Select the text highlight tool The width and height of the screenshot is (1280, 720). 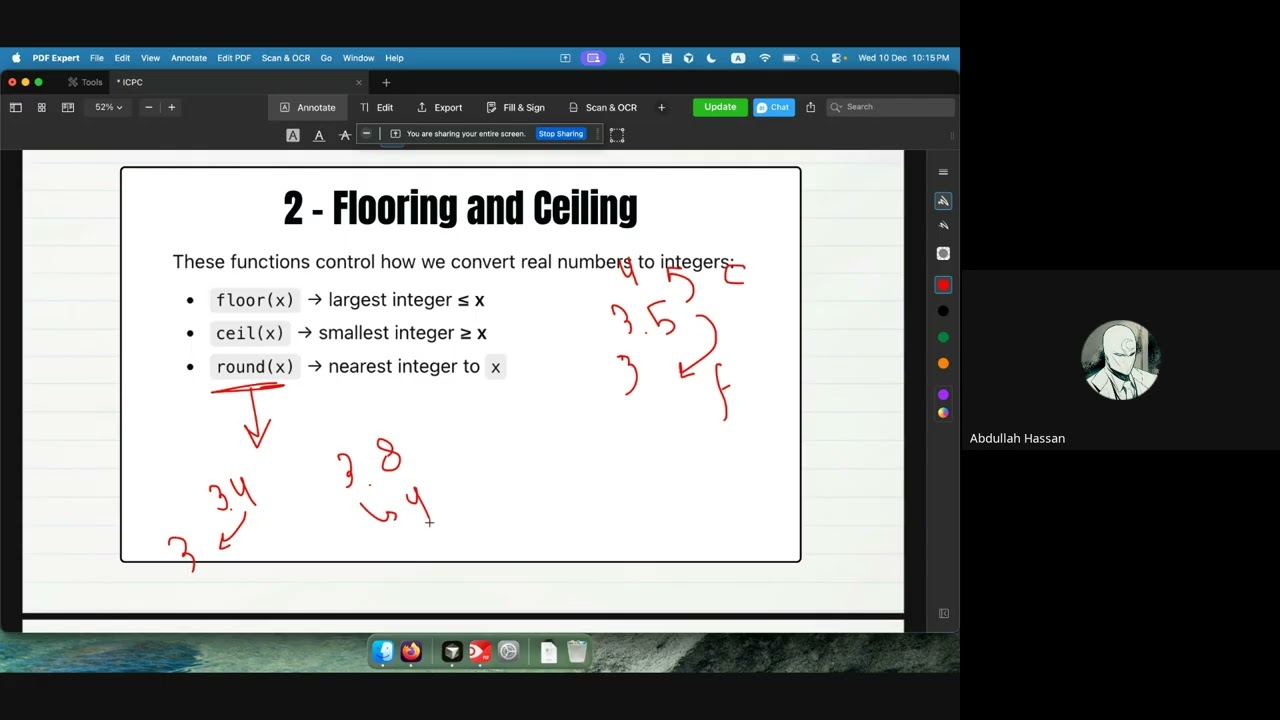(293, 135)
